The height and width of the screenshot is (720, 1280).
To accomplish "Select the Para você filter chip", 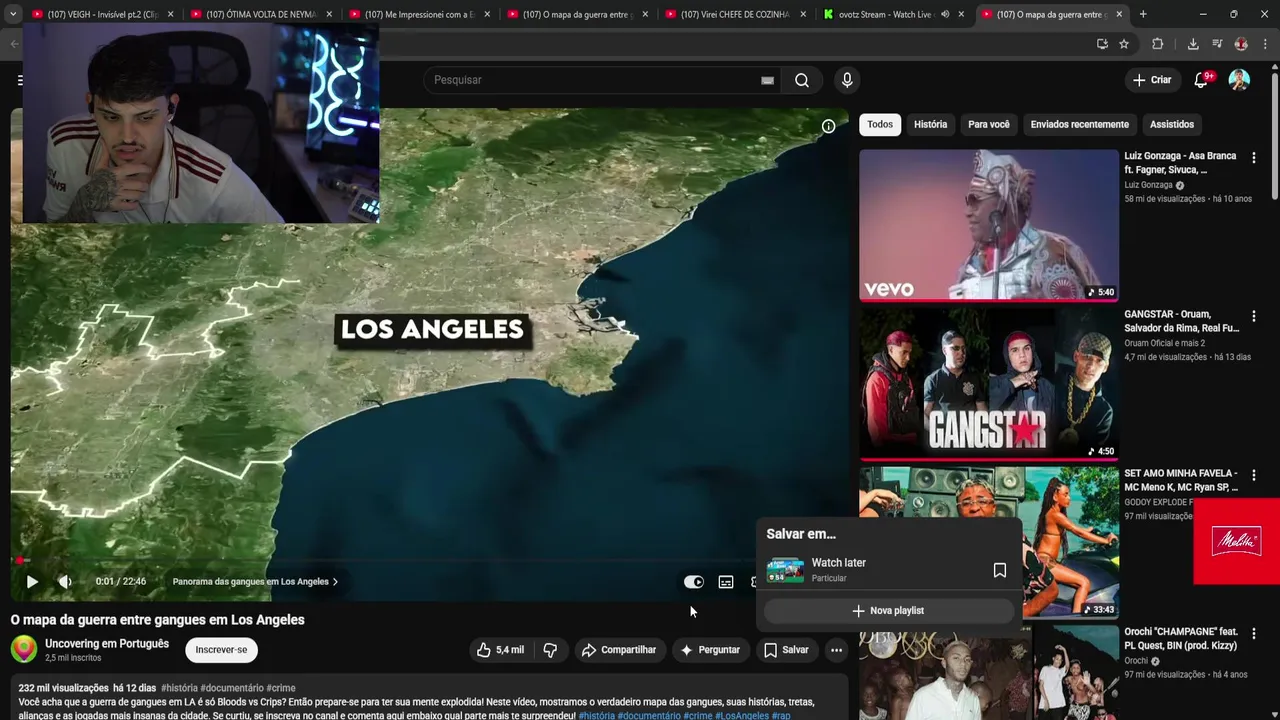I will click(x=989, y=124).
